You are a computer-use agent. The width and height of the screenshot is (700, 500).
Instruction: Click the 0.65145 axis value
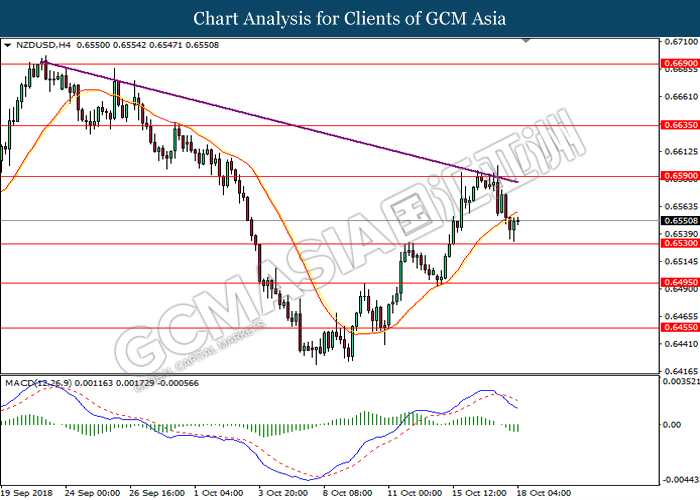pyautogui.click(x=681, y=262)
